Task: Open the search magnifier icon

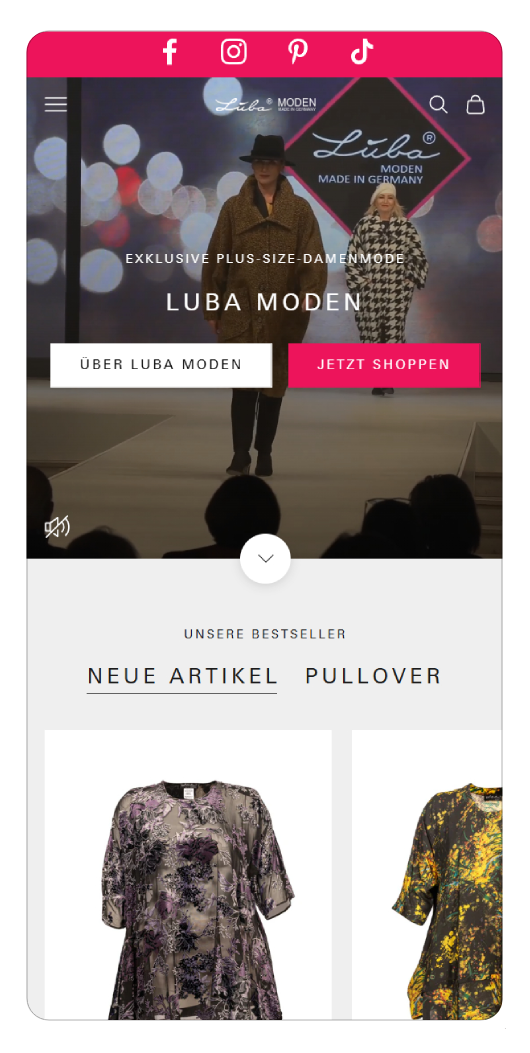Action: 438,104
